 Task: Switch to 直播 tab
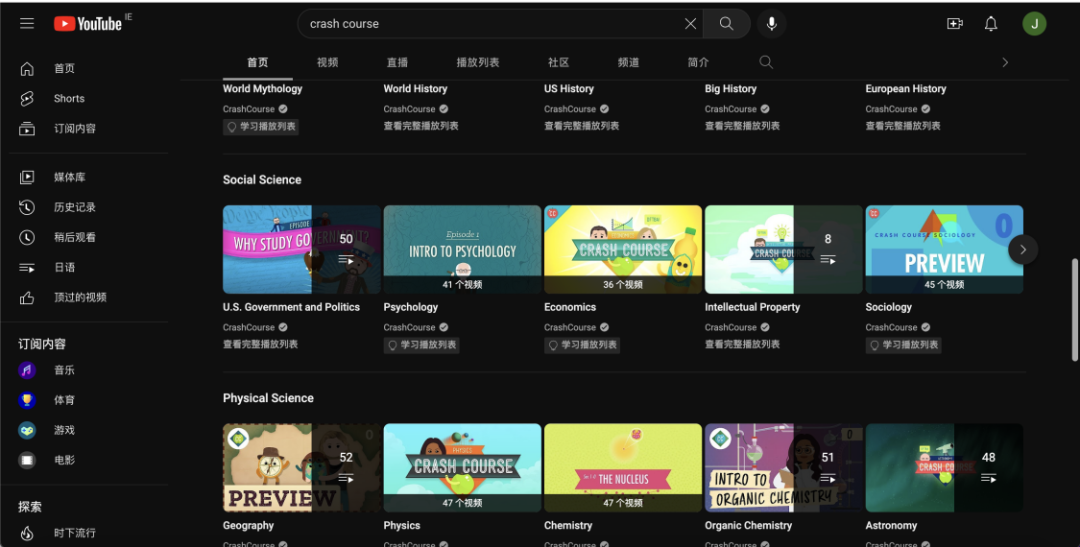click(397, 62)
